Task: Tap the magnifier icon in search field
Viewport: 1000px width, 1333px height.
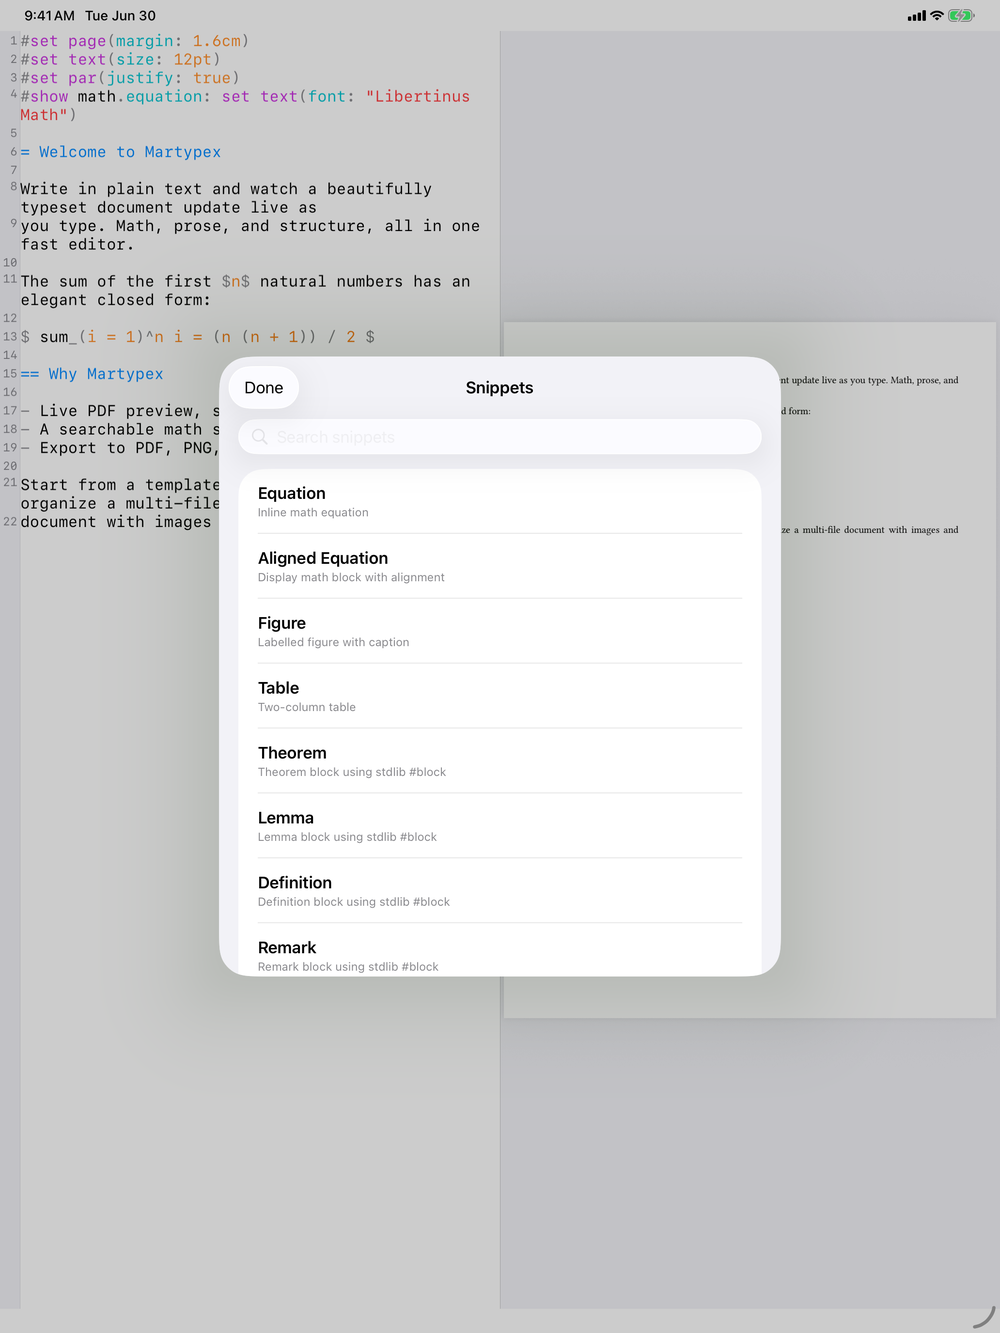Action: [x=260, y=437]
